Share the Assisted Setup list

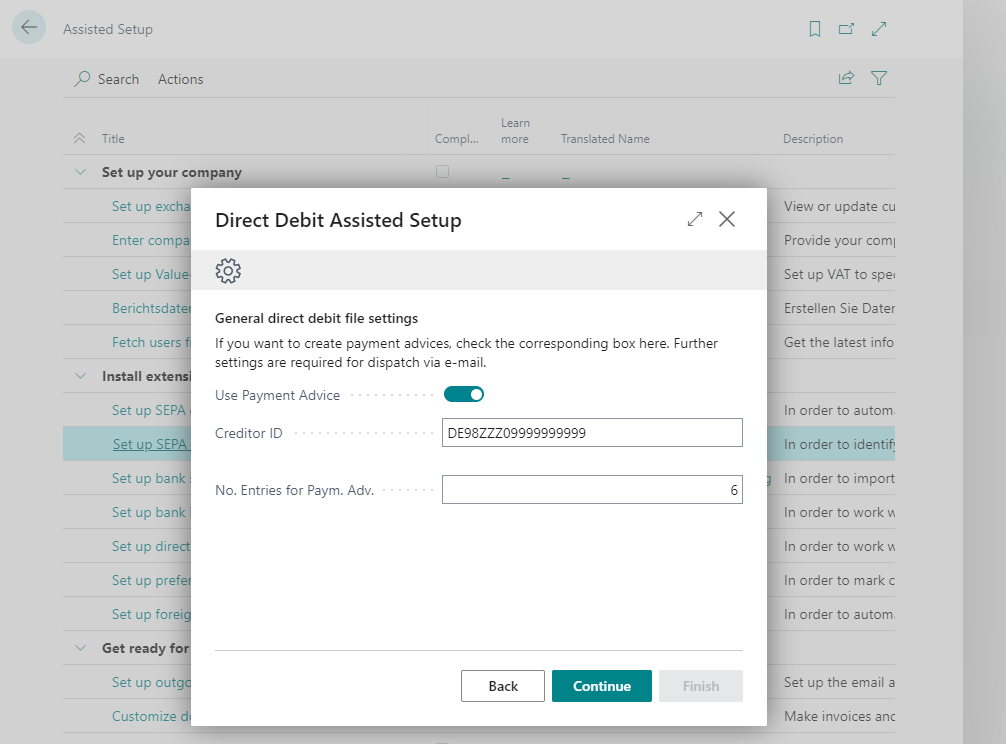(x=845, y=77)
